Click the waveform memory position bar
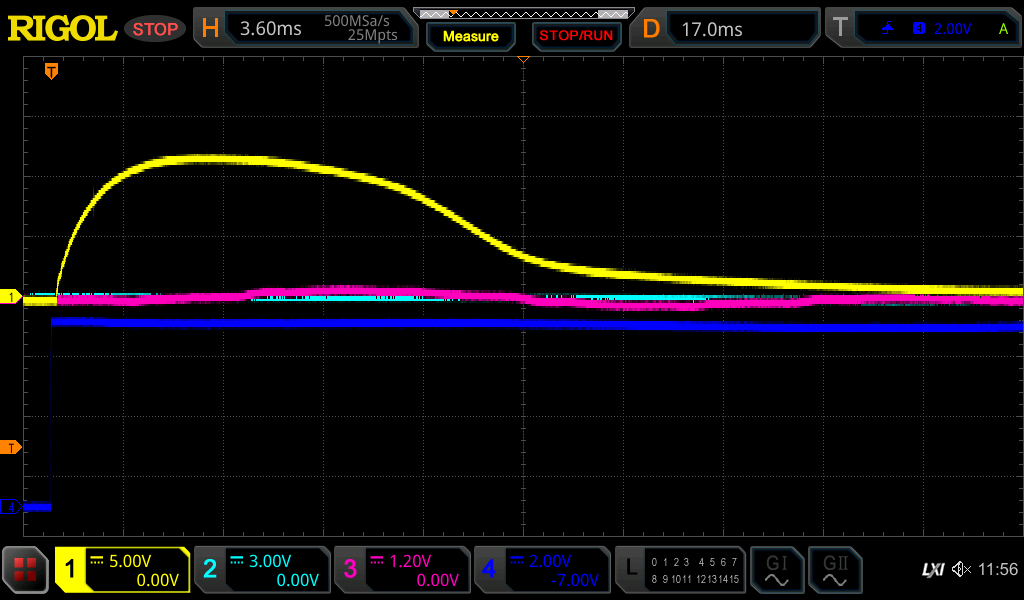Image resolution: width=1024 pixels, height=600 pixels. pos(522,13)
